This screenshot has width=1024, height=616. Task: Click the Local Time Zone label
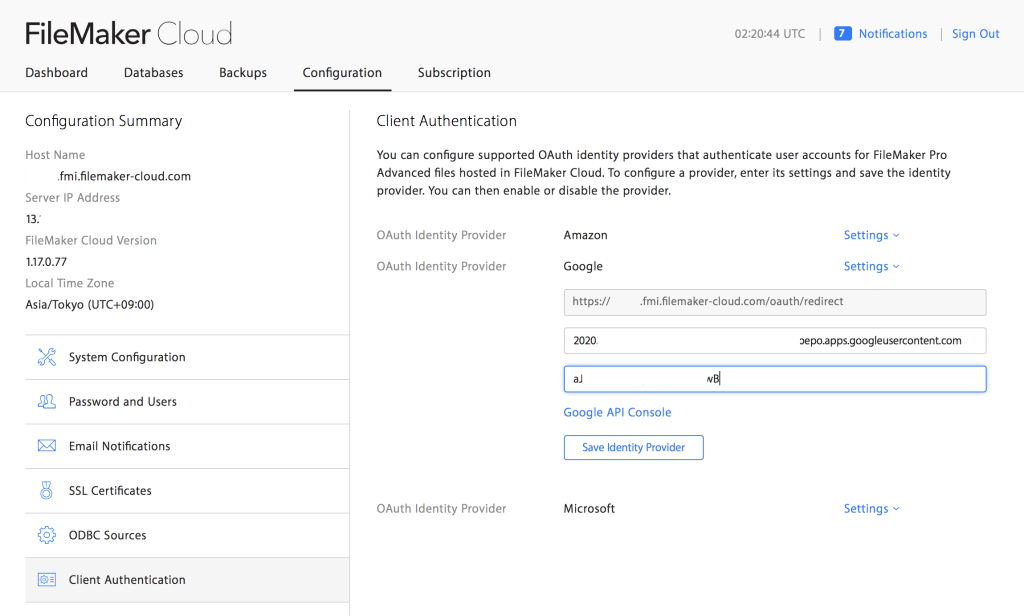[69, 284]
